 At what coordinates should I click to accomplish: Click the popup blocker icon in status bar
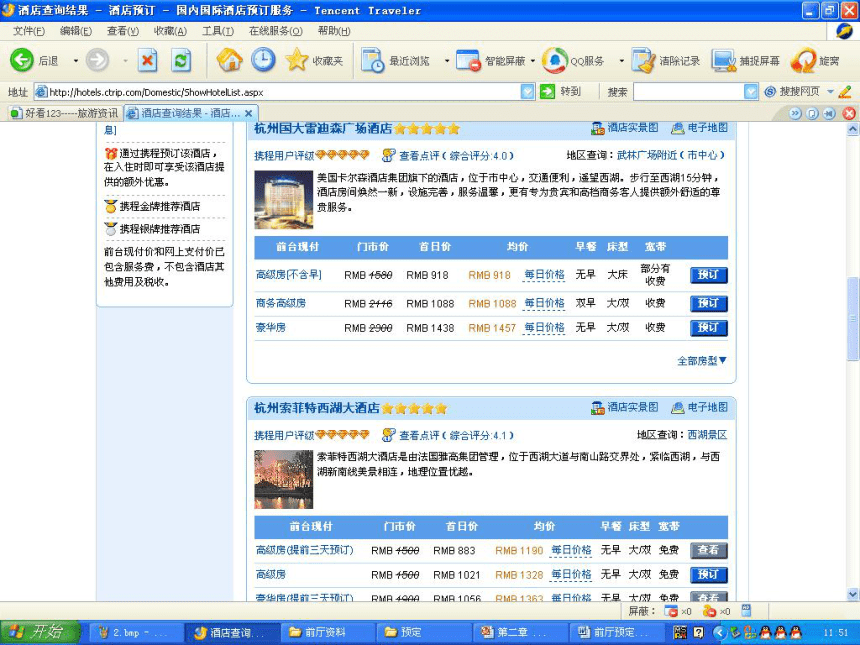point(671,611)
